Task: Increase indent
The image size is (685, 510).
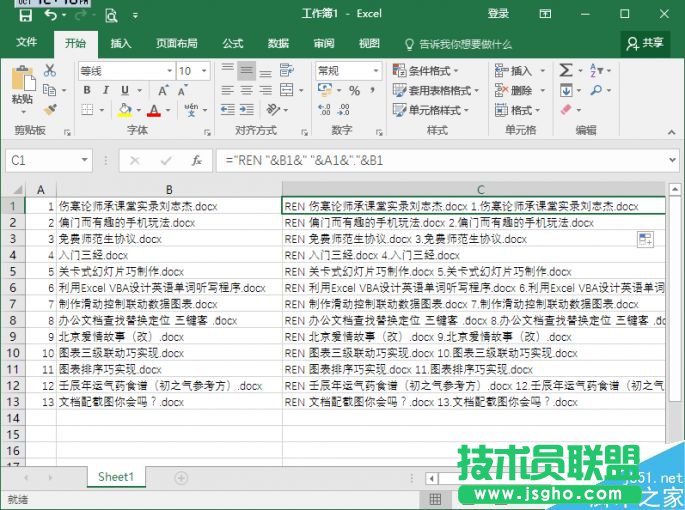Action: tap(246, 109)
